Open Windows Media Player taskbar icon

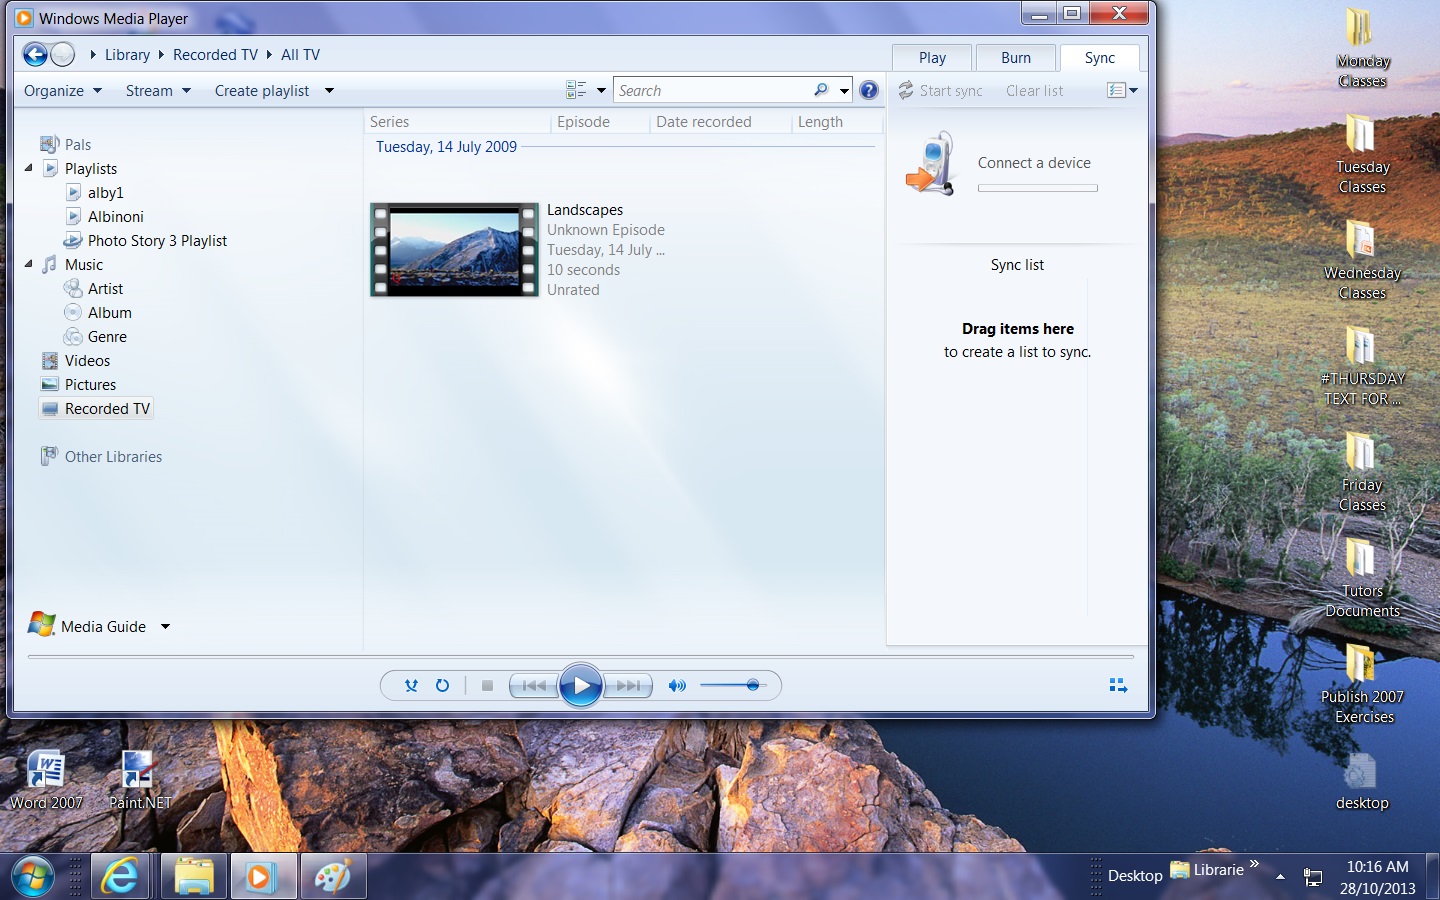point(260,877)
